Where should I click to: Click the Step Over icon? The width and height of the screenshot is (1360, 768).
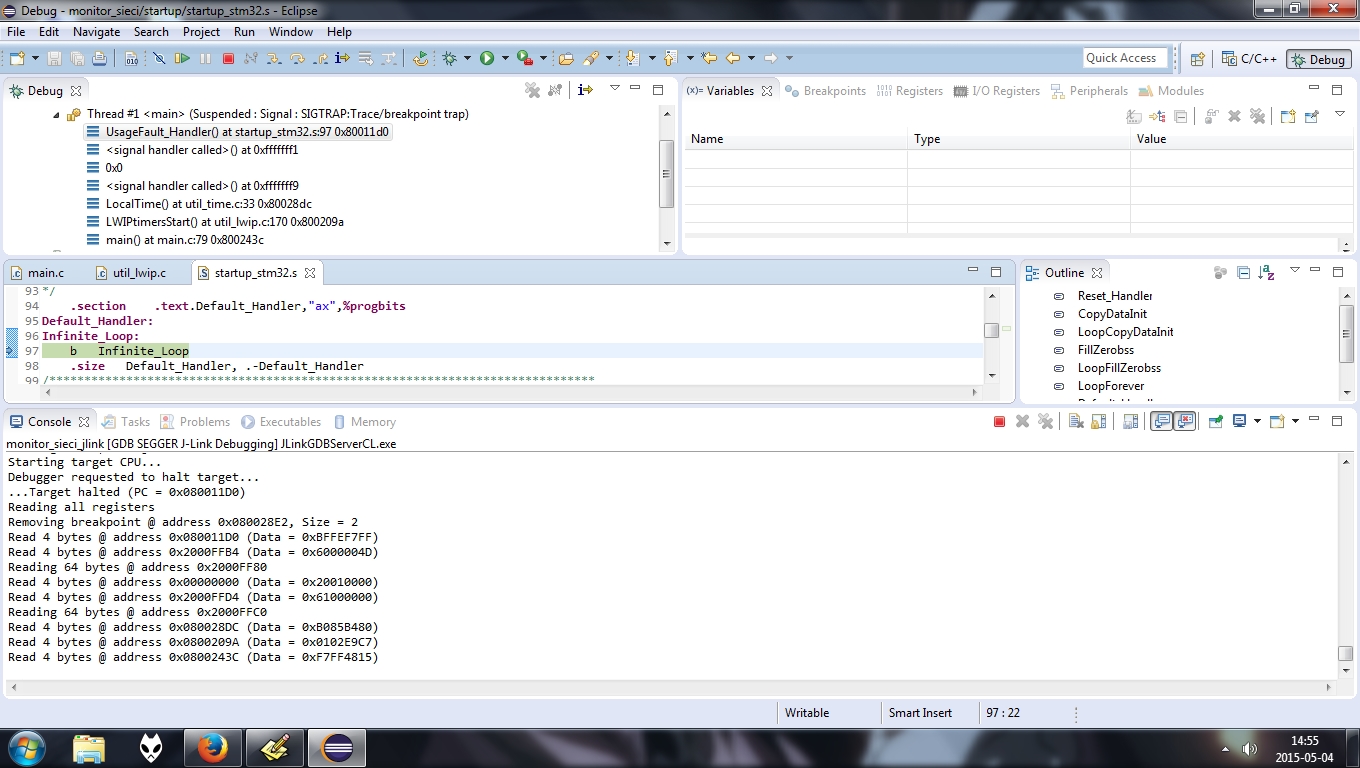(297, 58)
